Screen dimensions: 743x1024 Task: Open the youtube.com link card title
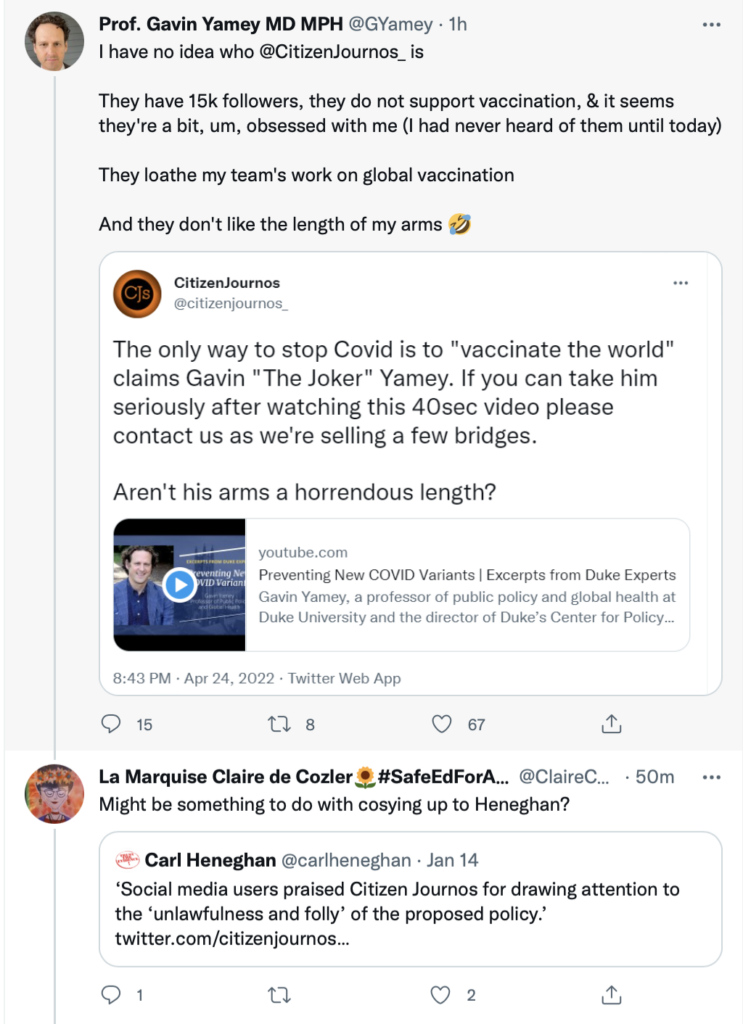[467, 575]
